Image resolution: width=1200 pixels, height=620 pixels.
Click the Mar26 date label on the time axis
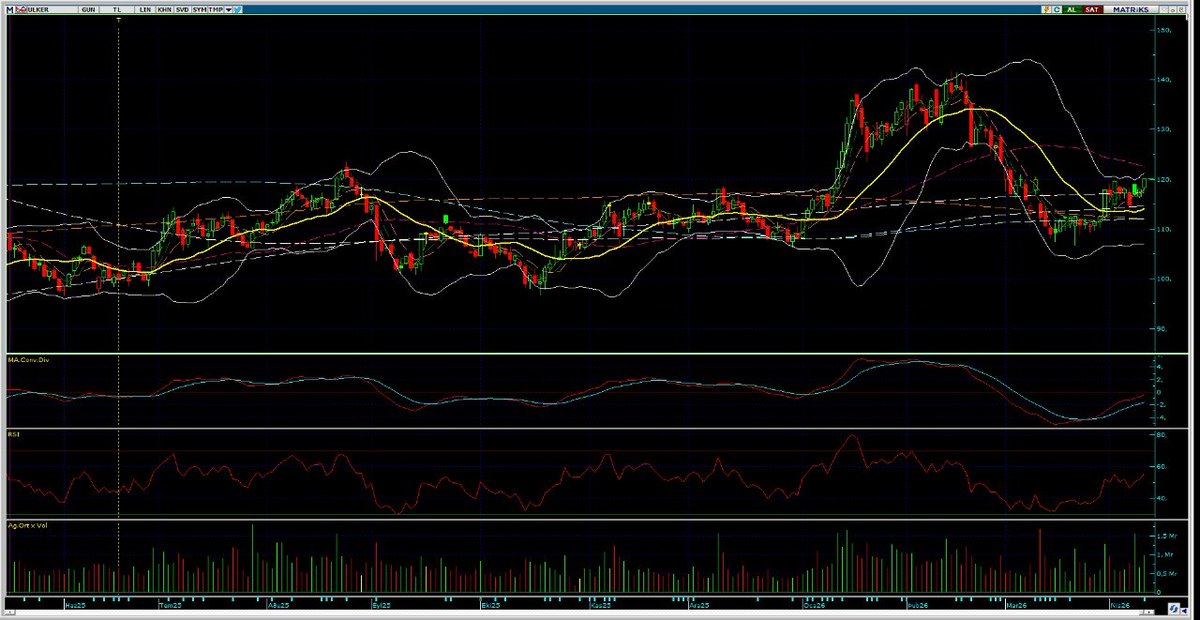[1017, 605]
